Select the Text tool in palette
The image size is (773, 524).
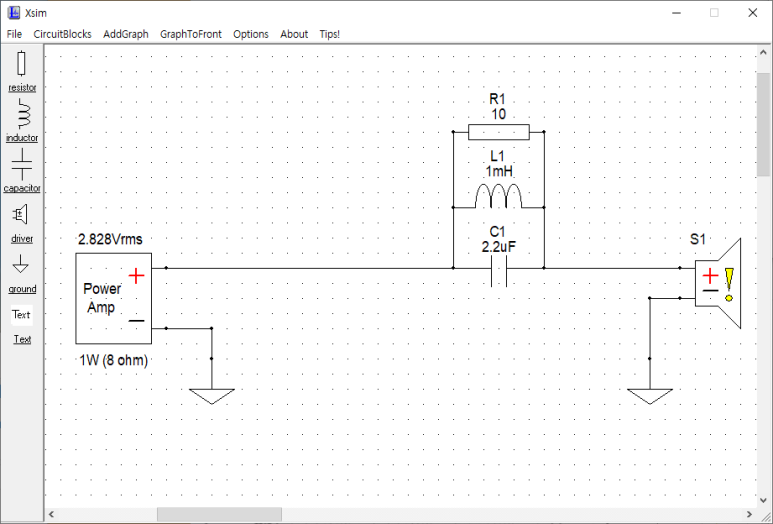point(22,326)
